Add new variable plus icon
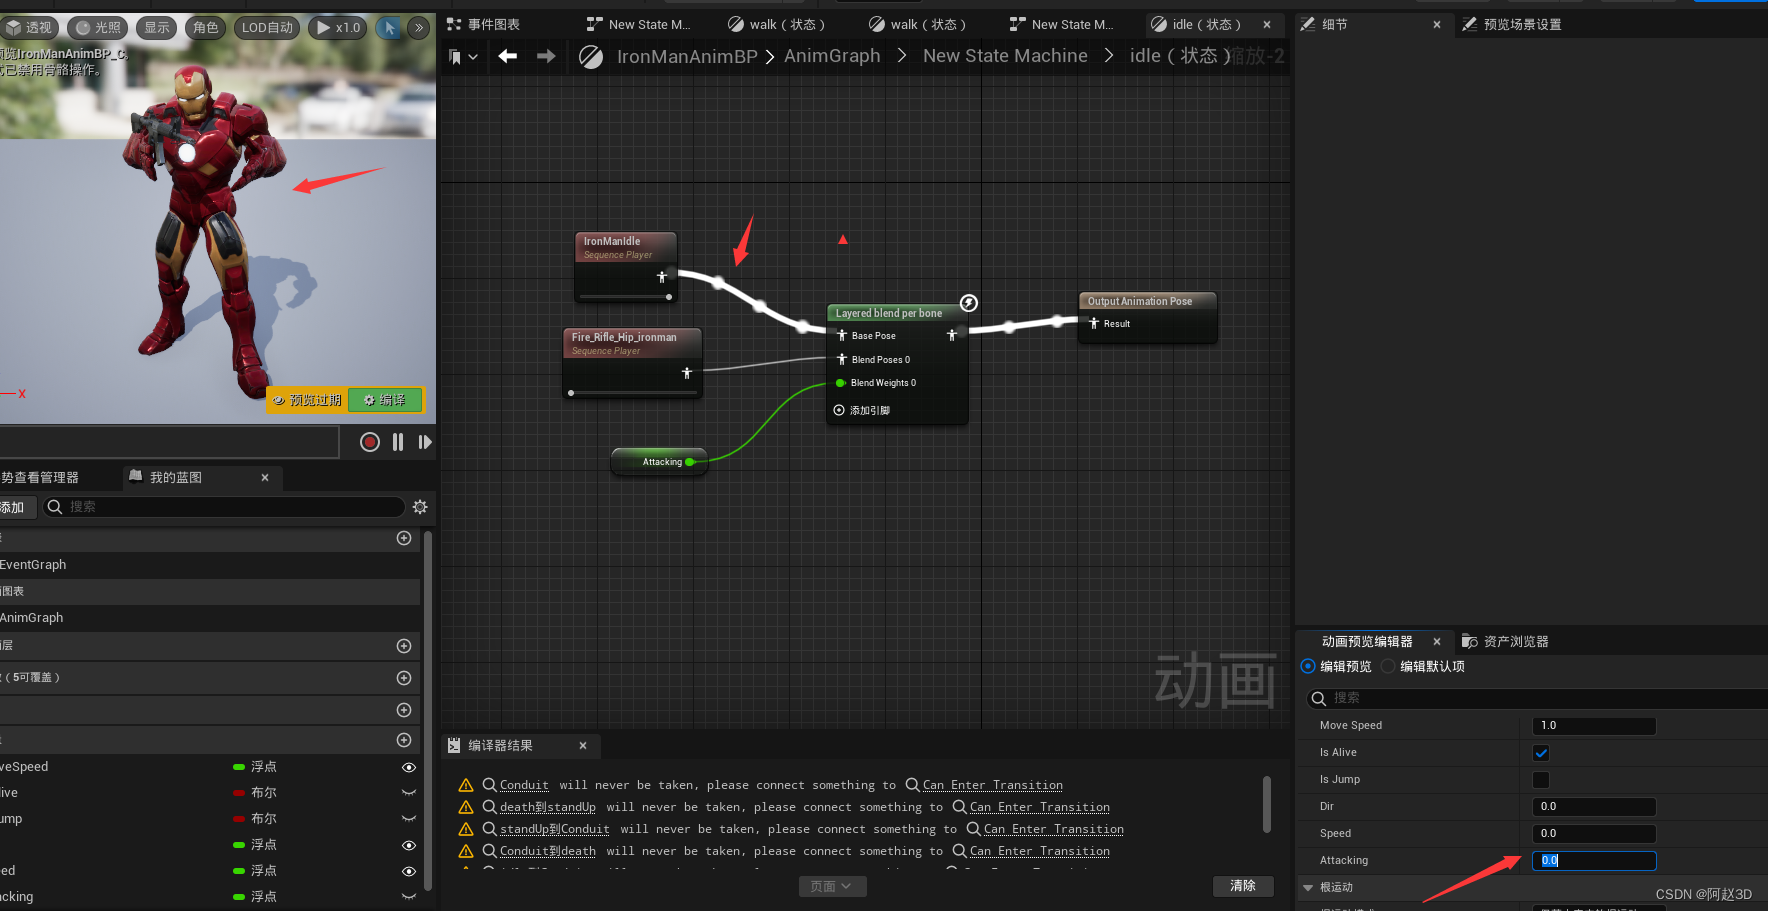 point(404,740)
